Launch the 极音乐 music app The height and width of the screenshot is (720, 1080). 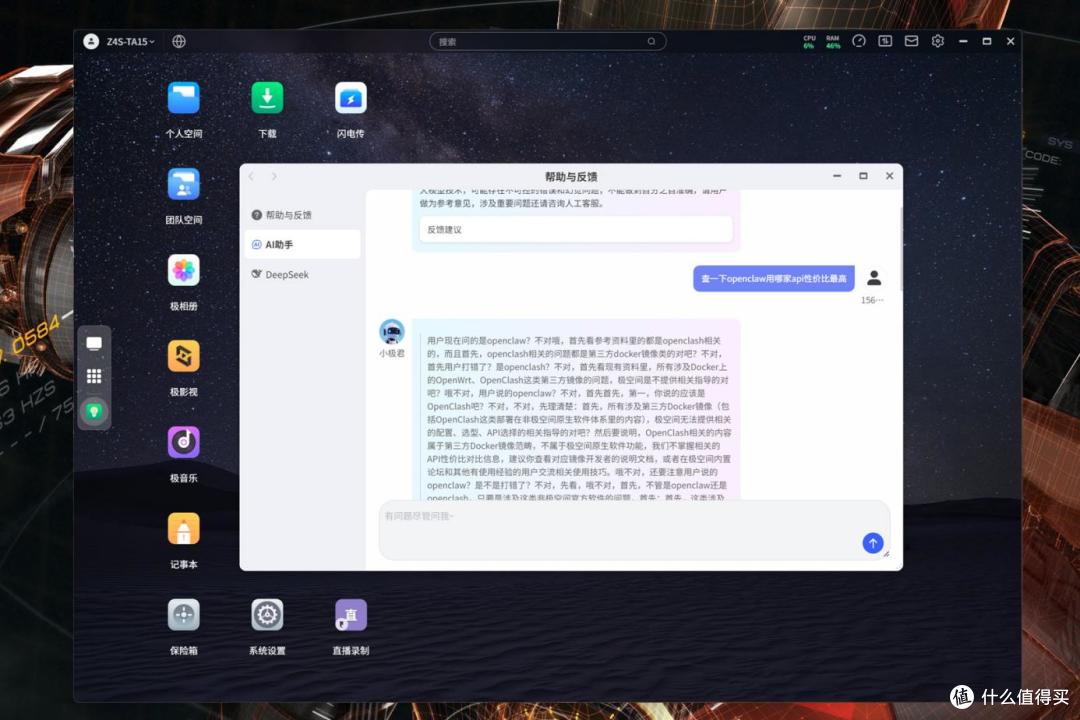(x=183, y=443)
